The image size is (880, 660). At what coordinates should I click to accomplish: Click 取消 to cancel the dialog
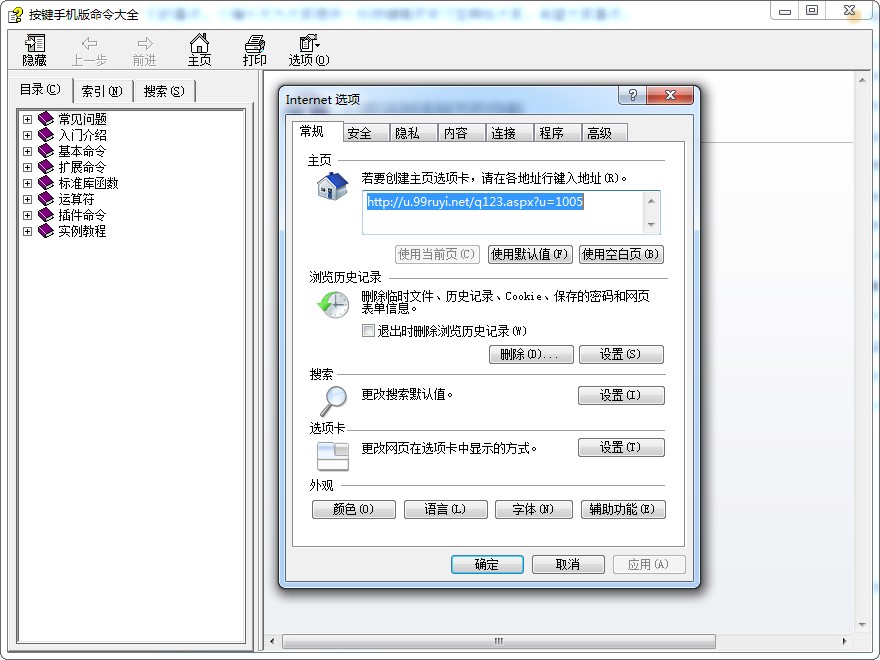tap(568, 564)
